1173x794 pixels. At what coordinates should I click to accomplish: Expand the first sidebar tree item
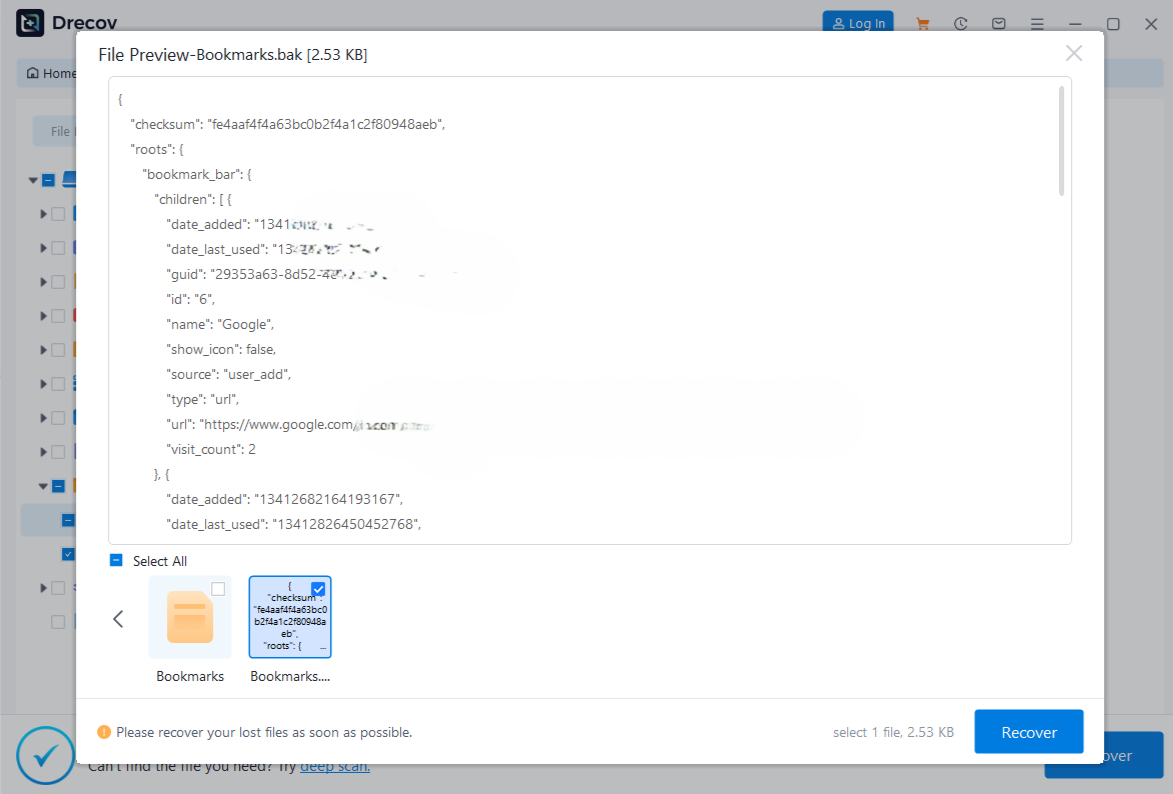click(x=41, y=213)
